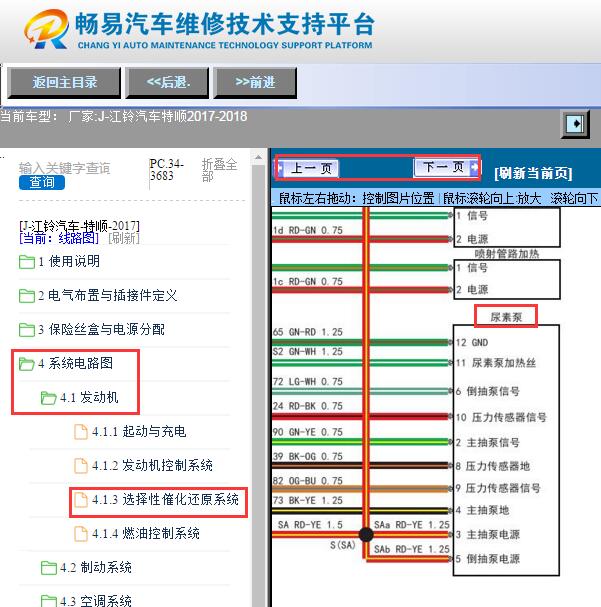The height and width of the screenshot is (607, 601).
Task: Click pin label 8 压力传感器地
Action: (x=493, y=466)
